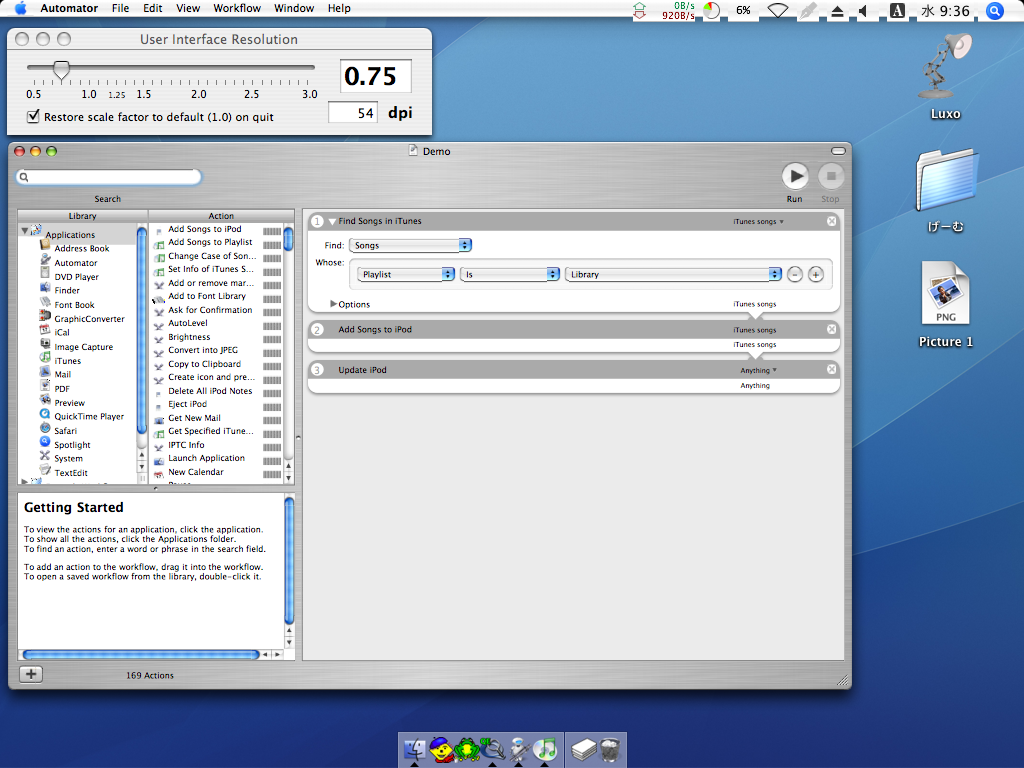Image resolution: width=1024 pixels, height=768 pixels.
Task: Open Anything input menu of Update iPod
Action: pos(758,370)
